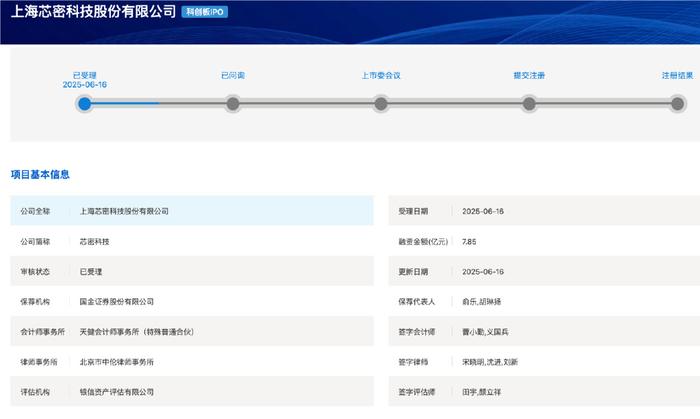This screenshot has height=419, width=700.
Task: Click the 科创板IPO badge in header
Action: tap(204, 12)
